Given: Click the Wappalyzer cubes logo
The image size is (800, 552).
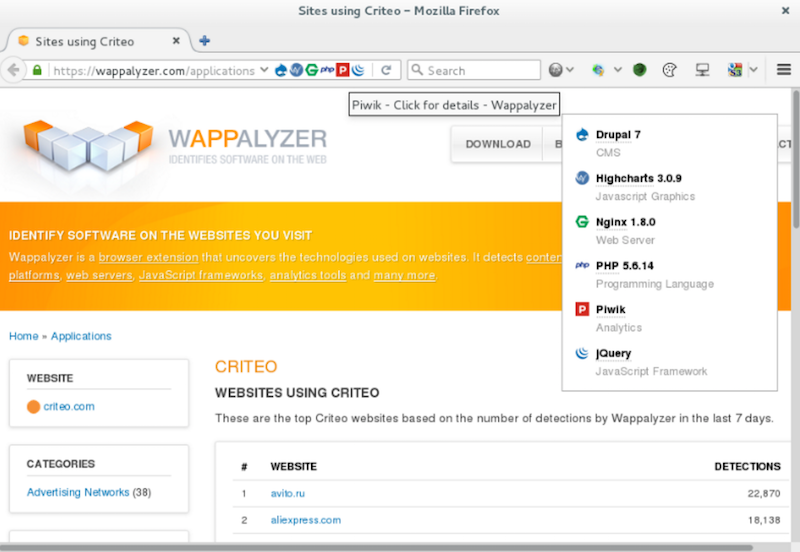Looking at the screenshot, I should (88, 145).
